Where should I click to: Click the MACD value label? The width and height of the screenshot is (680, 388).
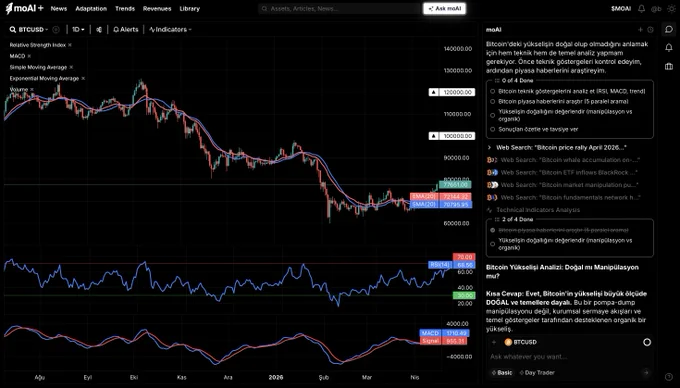[445, 333]
